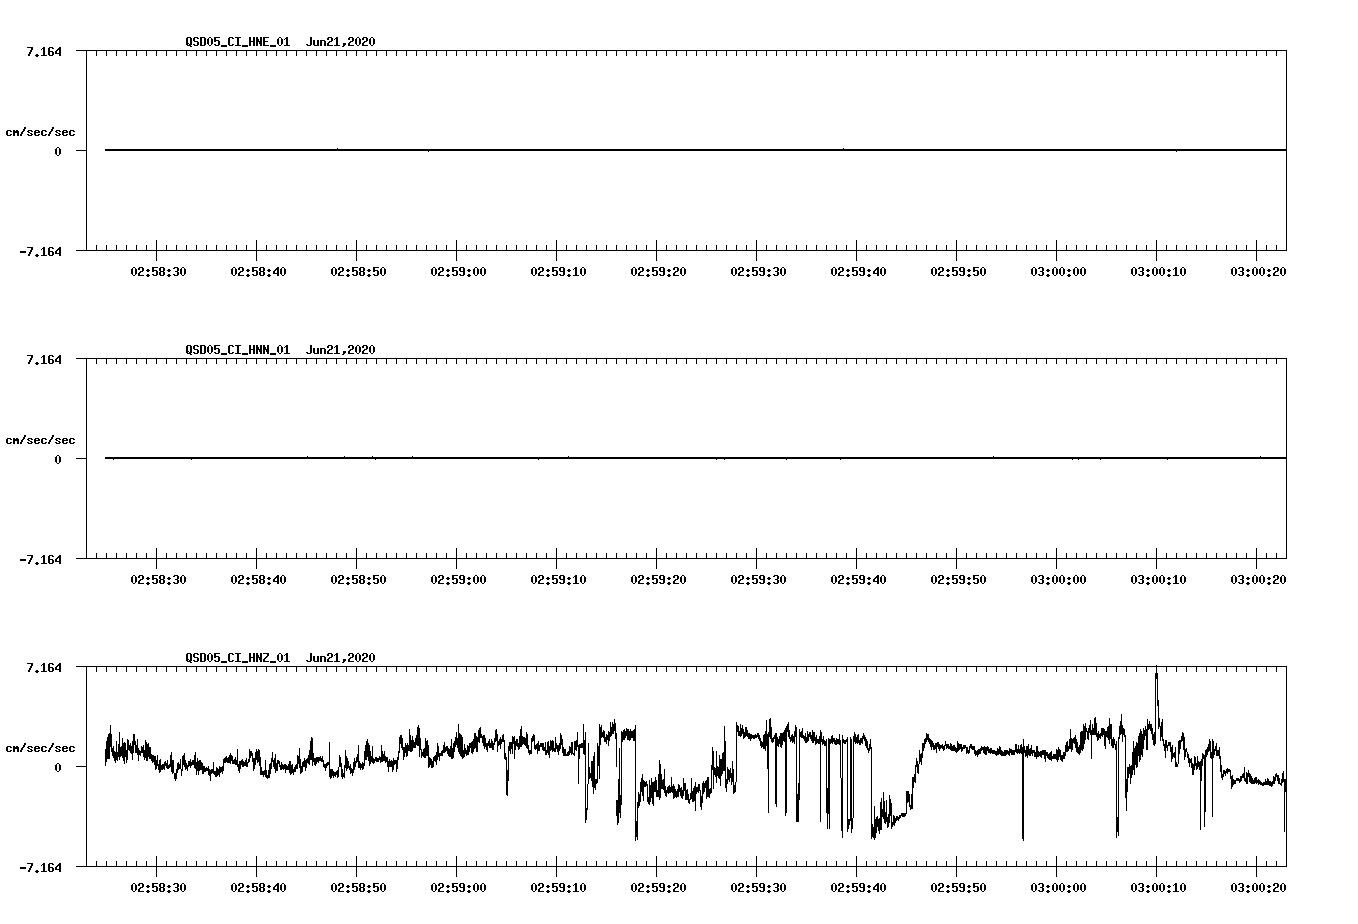This screenshot has width=1358, height=924.
Task: Click the 02:59:00 time label under HNE chart
Action: pyautogui.click(x=458, y=271)
